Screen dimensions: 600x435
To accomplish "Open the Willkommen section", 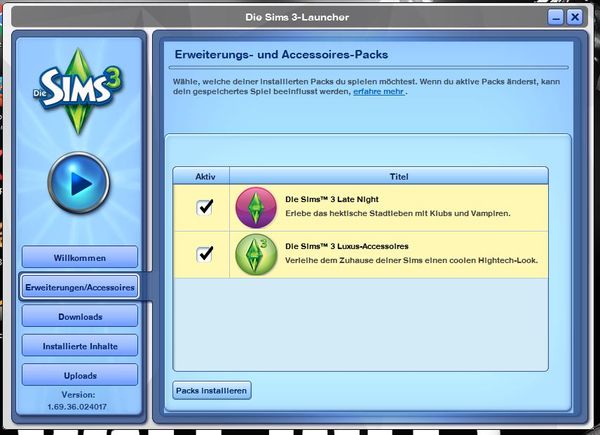I will (80, 257).
